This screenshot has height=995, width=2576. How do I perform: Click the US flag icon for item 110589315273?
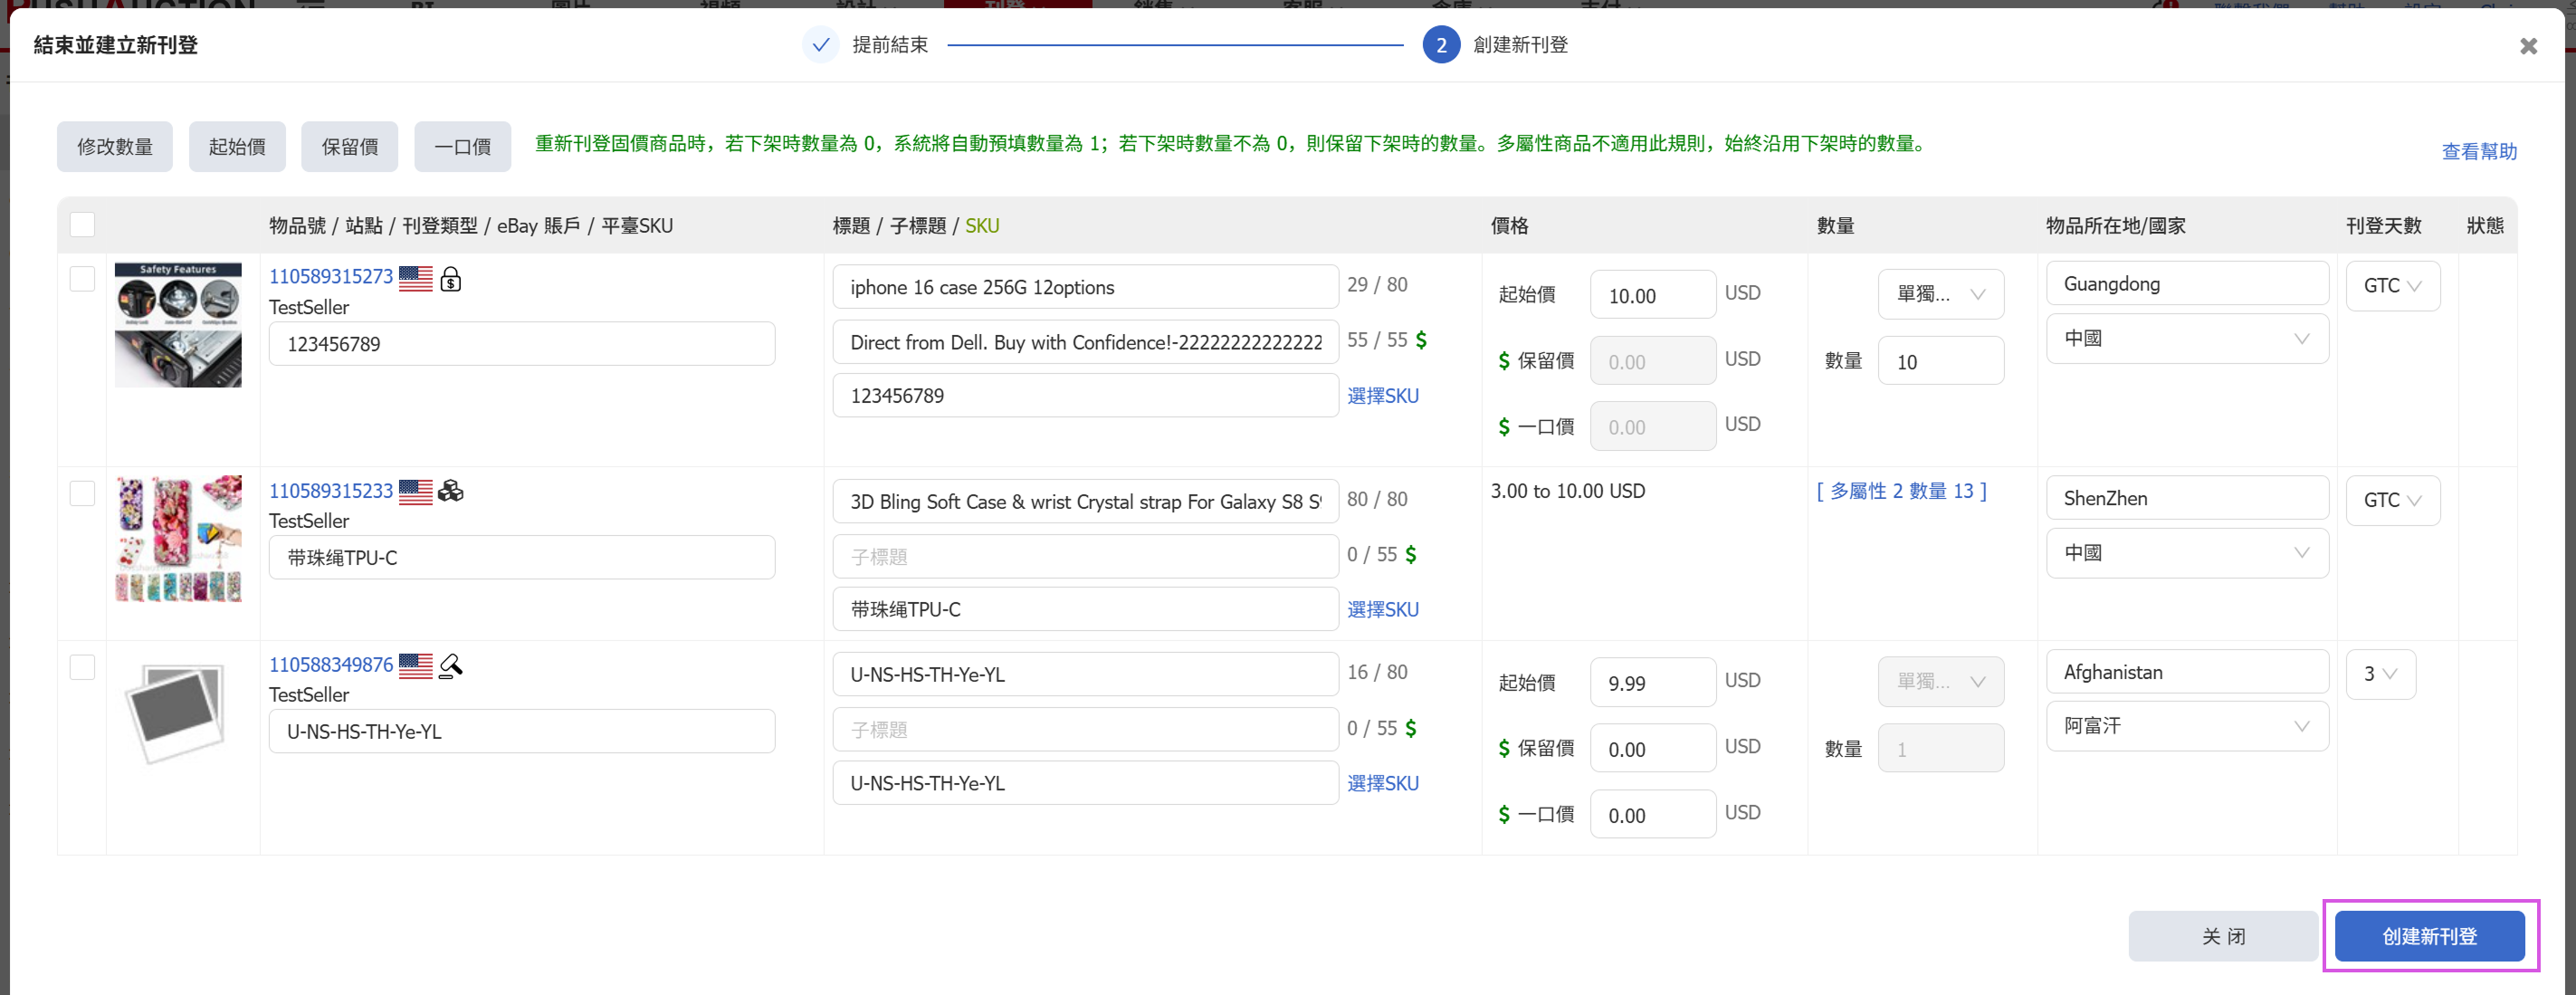coord(415,278)
